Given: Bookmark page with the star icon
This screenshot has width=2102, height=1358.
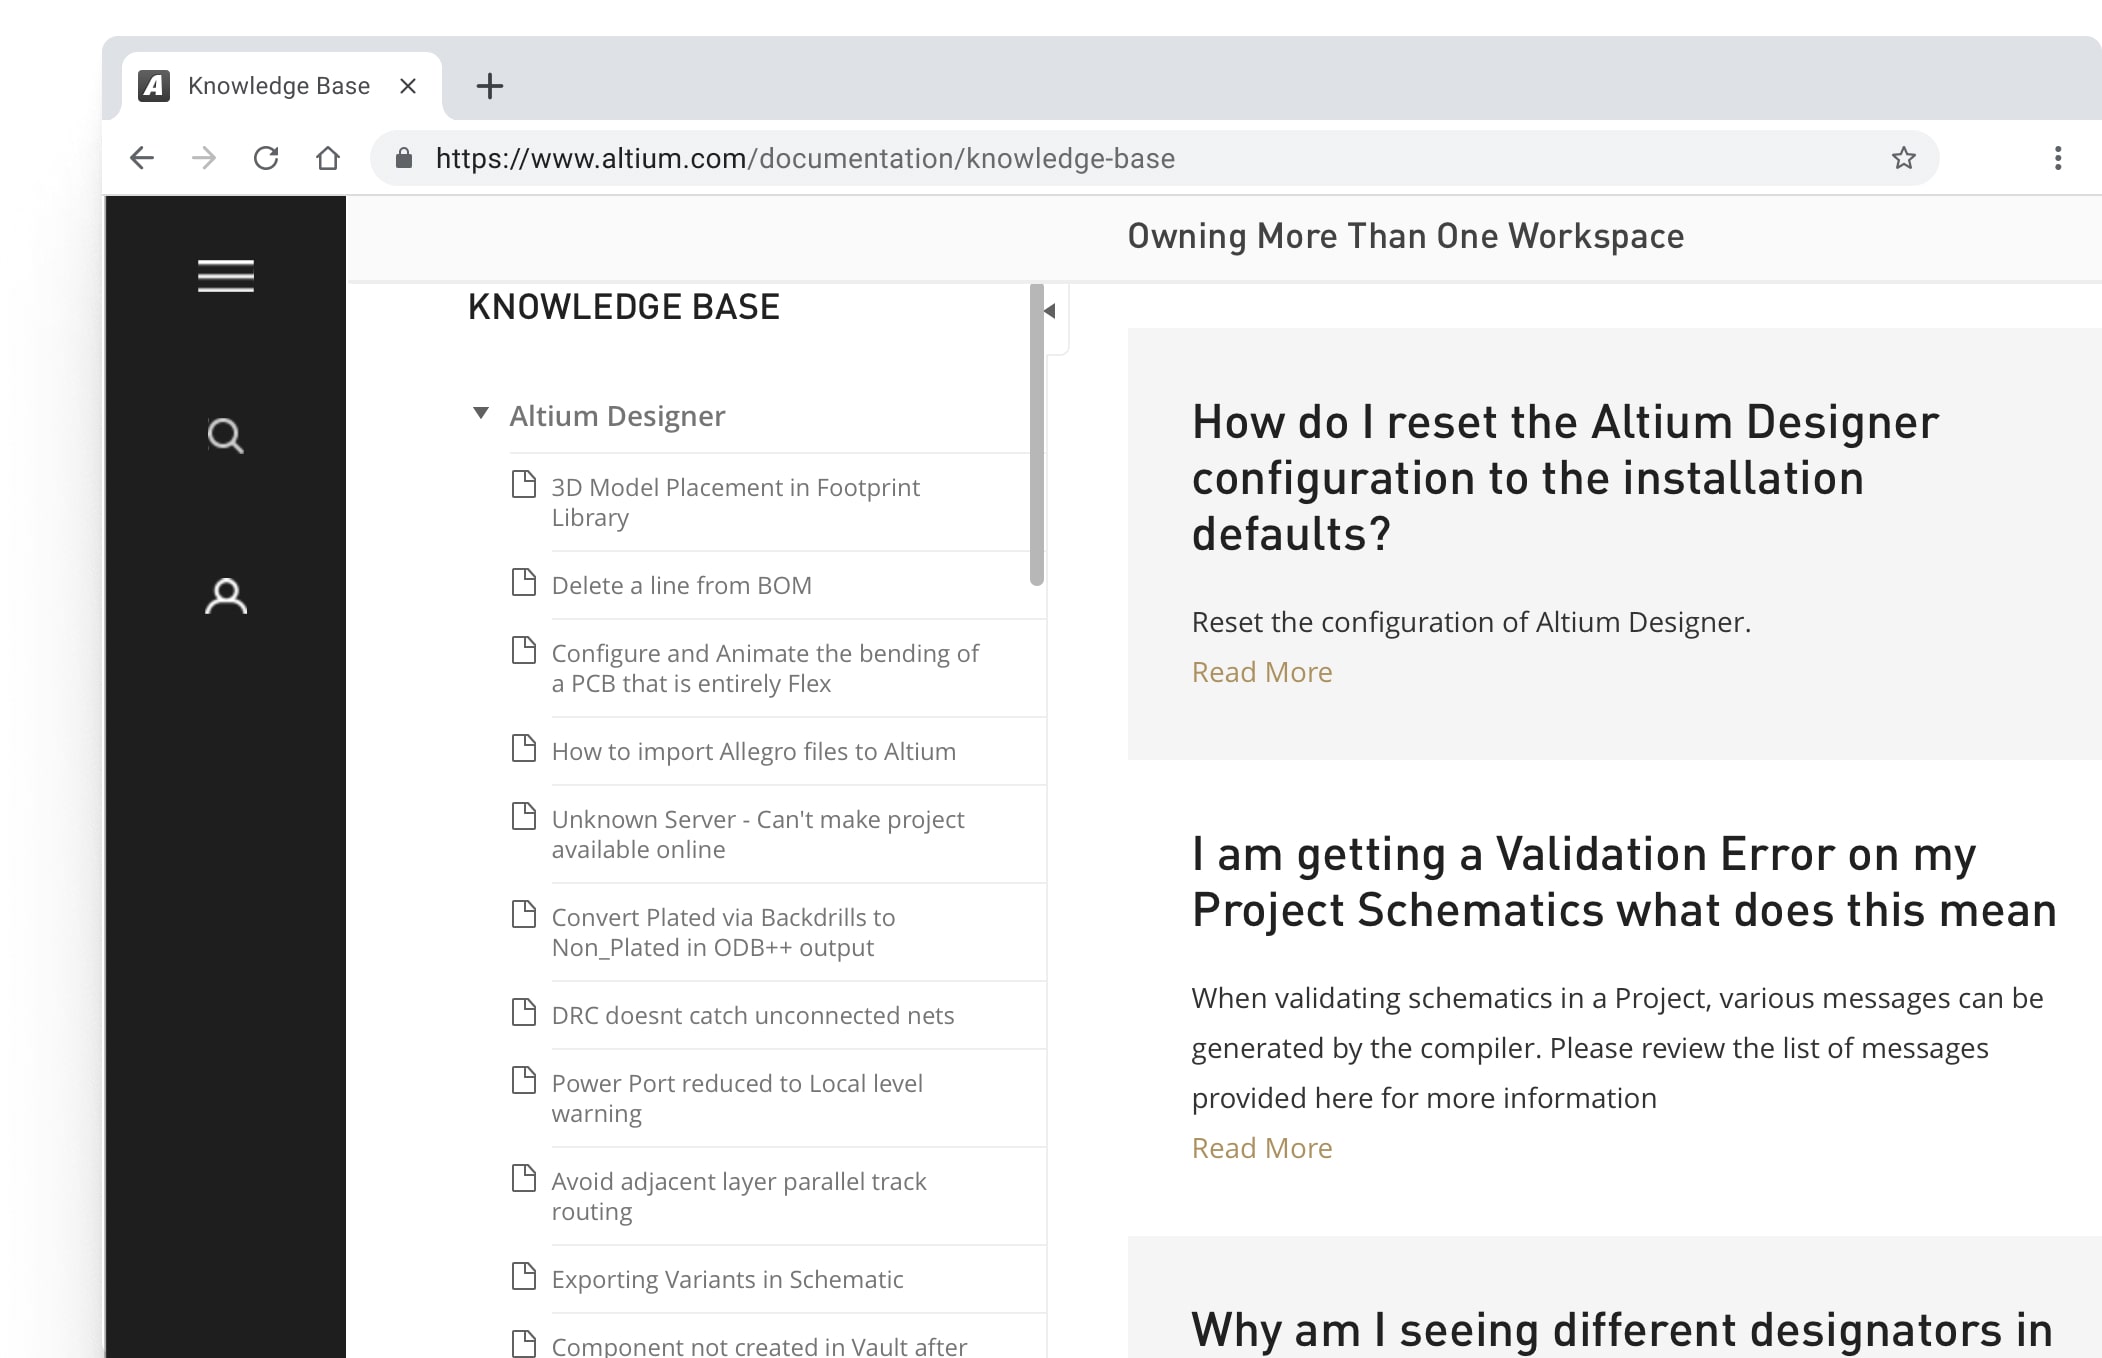Looking at the screenshot, I should coord(1903,158).
